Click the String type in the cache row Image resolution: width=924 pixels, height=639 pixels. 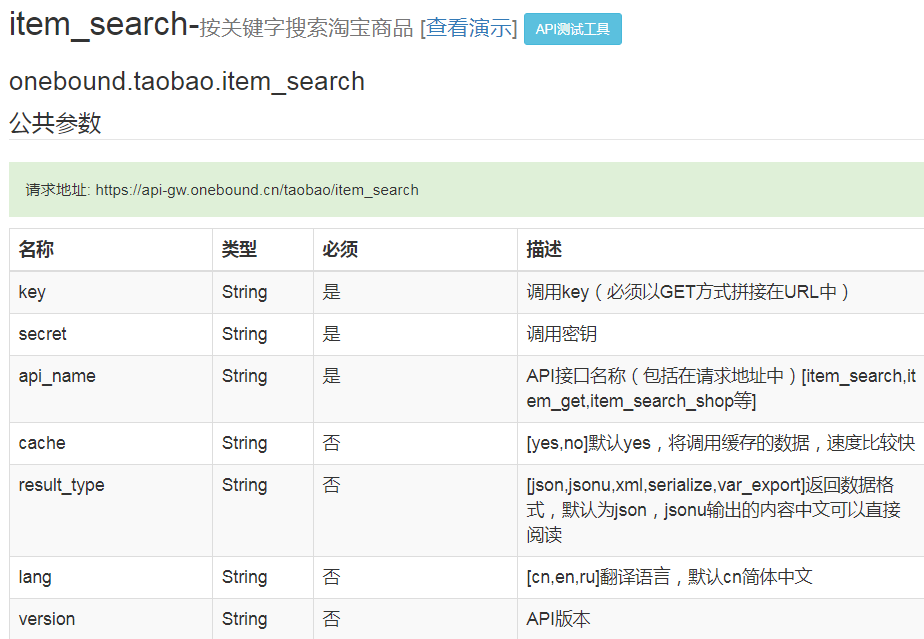[245, 443]
